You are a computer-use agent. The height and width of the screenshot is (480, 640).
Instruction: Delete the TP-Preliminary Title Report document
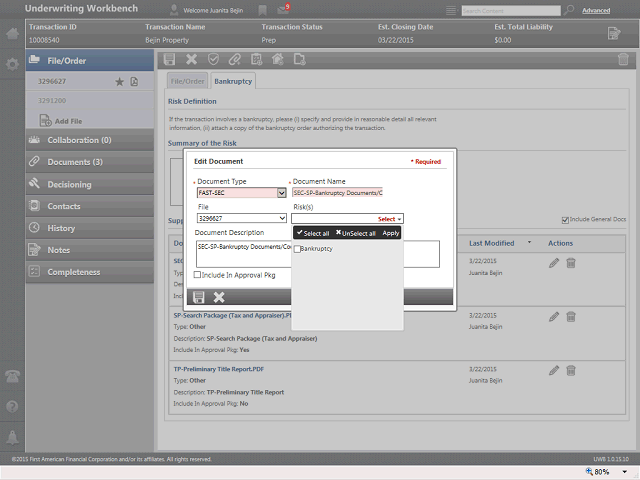[571, 371]
